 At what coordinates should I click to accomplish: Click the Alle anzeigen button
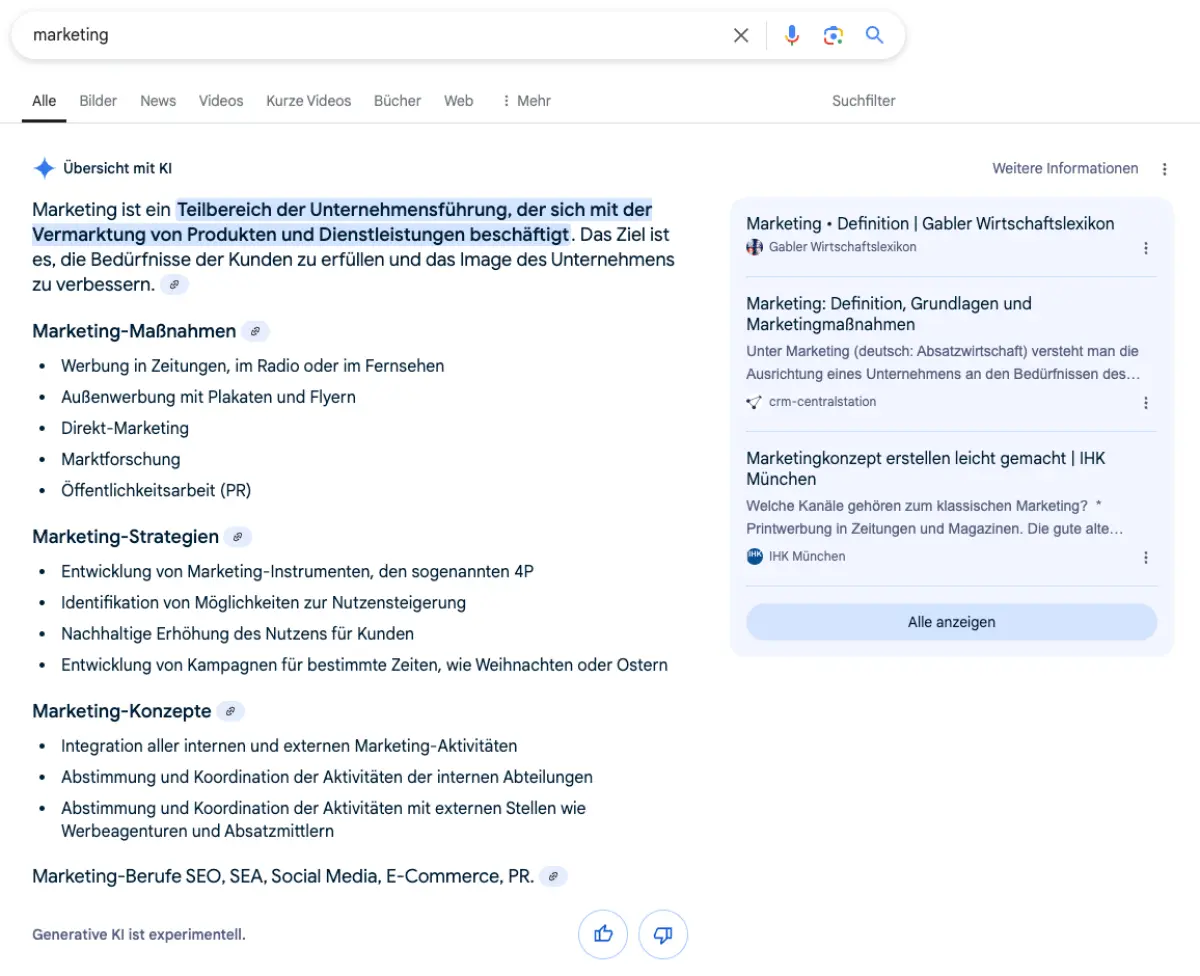pyautogui.click(x=952, y=622)
